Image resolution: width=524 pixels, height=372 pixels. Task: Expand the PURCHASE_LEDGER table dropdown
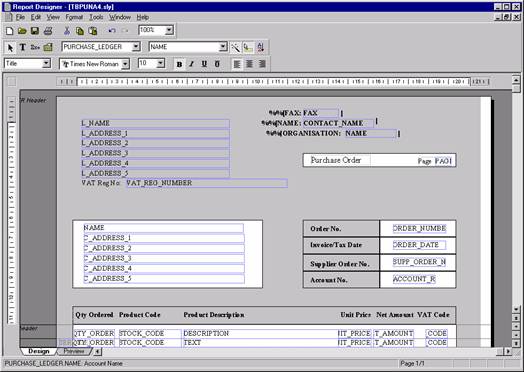[136, 47]
